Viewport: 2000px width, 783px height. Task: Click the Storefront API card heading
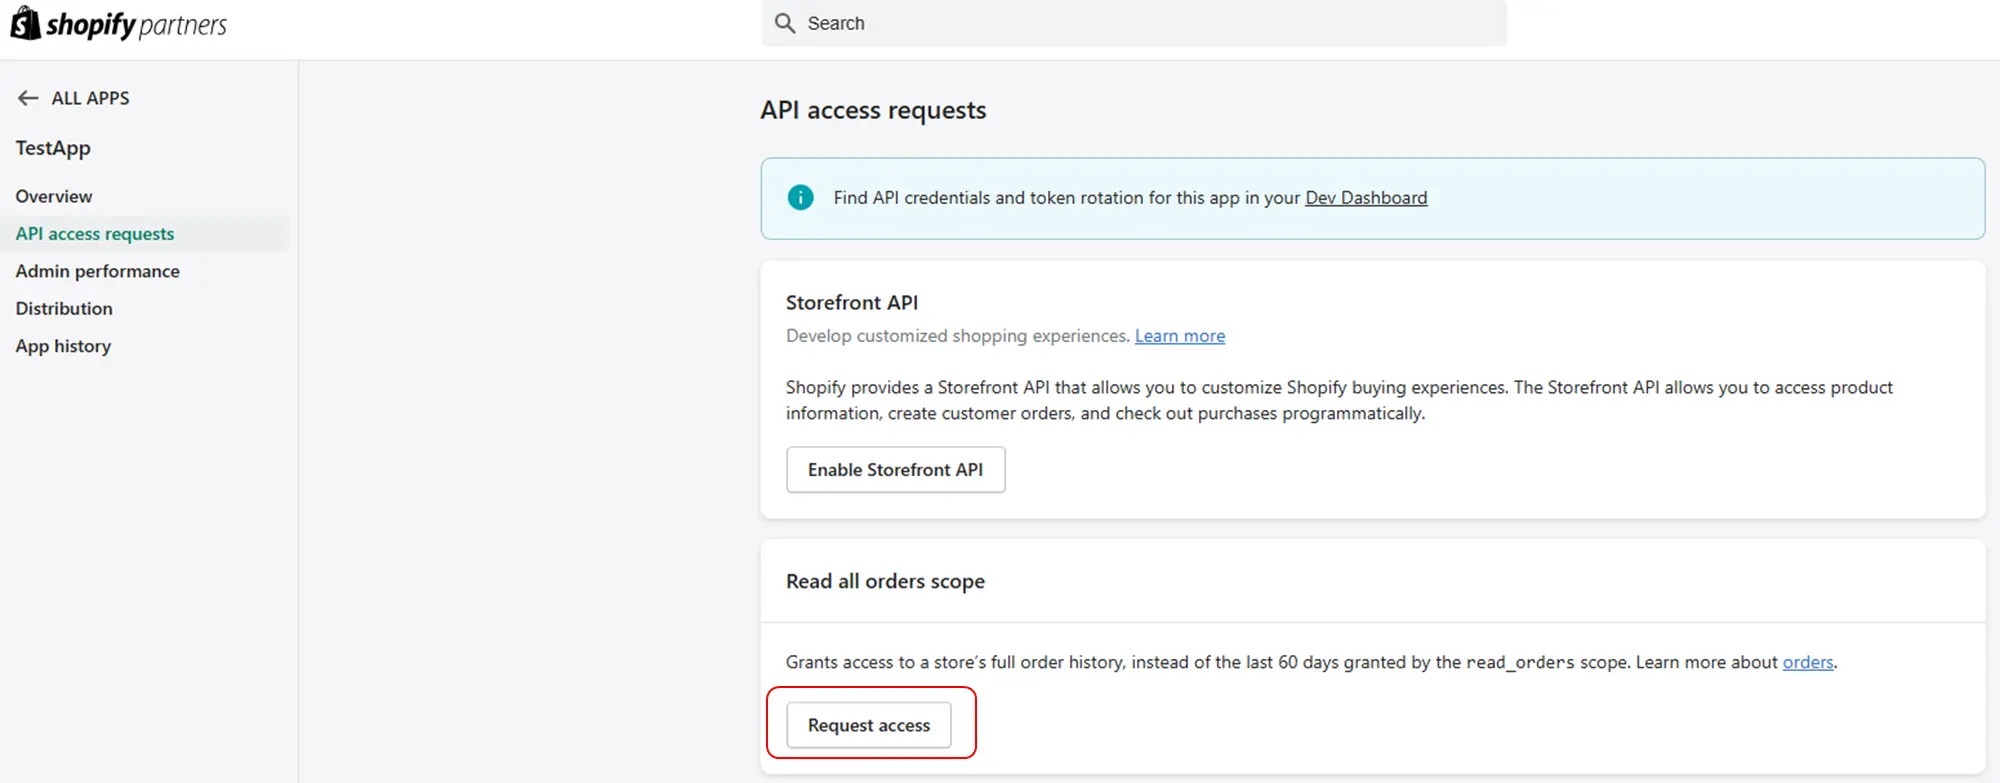852,302
